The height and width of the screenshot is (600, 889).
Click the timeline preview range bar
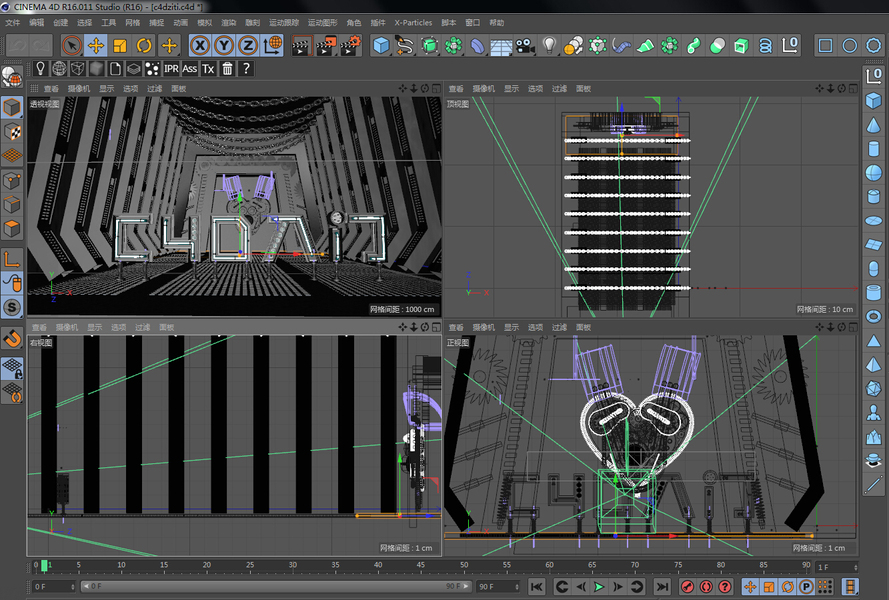(x=276, y=586)
